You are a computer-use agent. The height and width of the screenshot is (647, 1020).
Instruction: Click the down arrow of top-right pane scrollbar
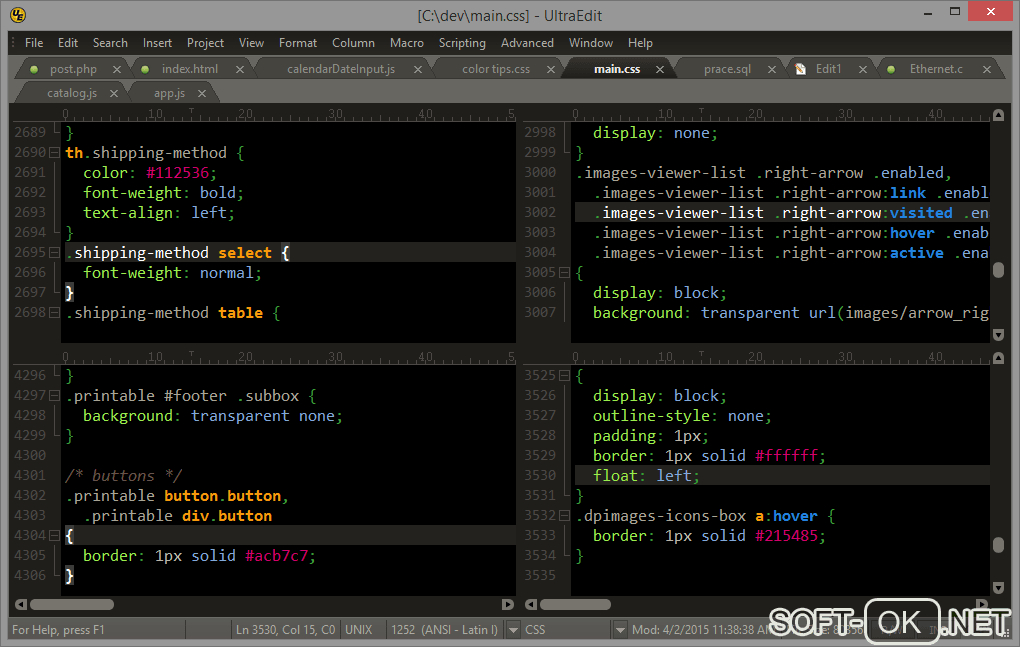click(999, 334)
